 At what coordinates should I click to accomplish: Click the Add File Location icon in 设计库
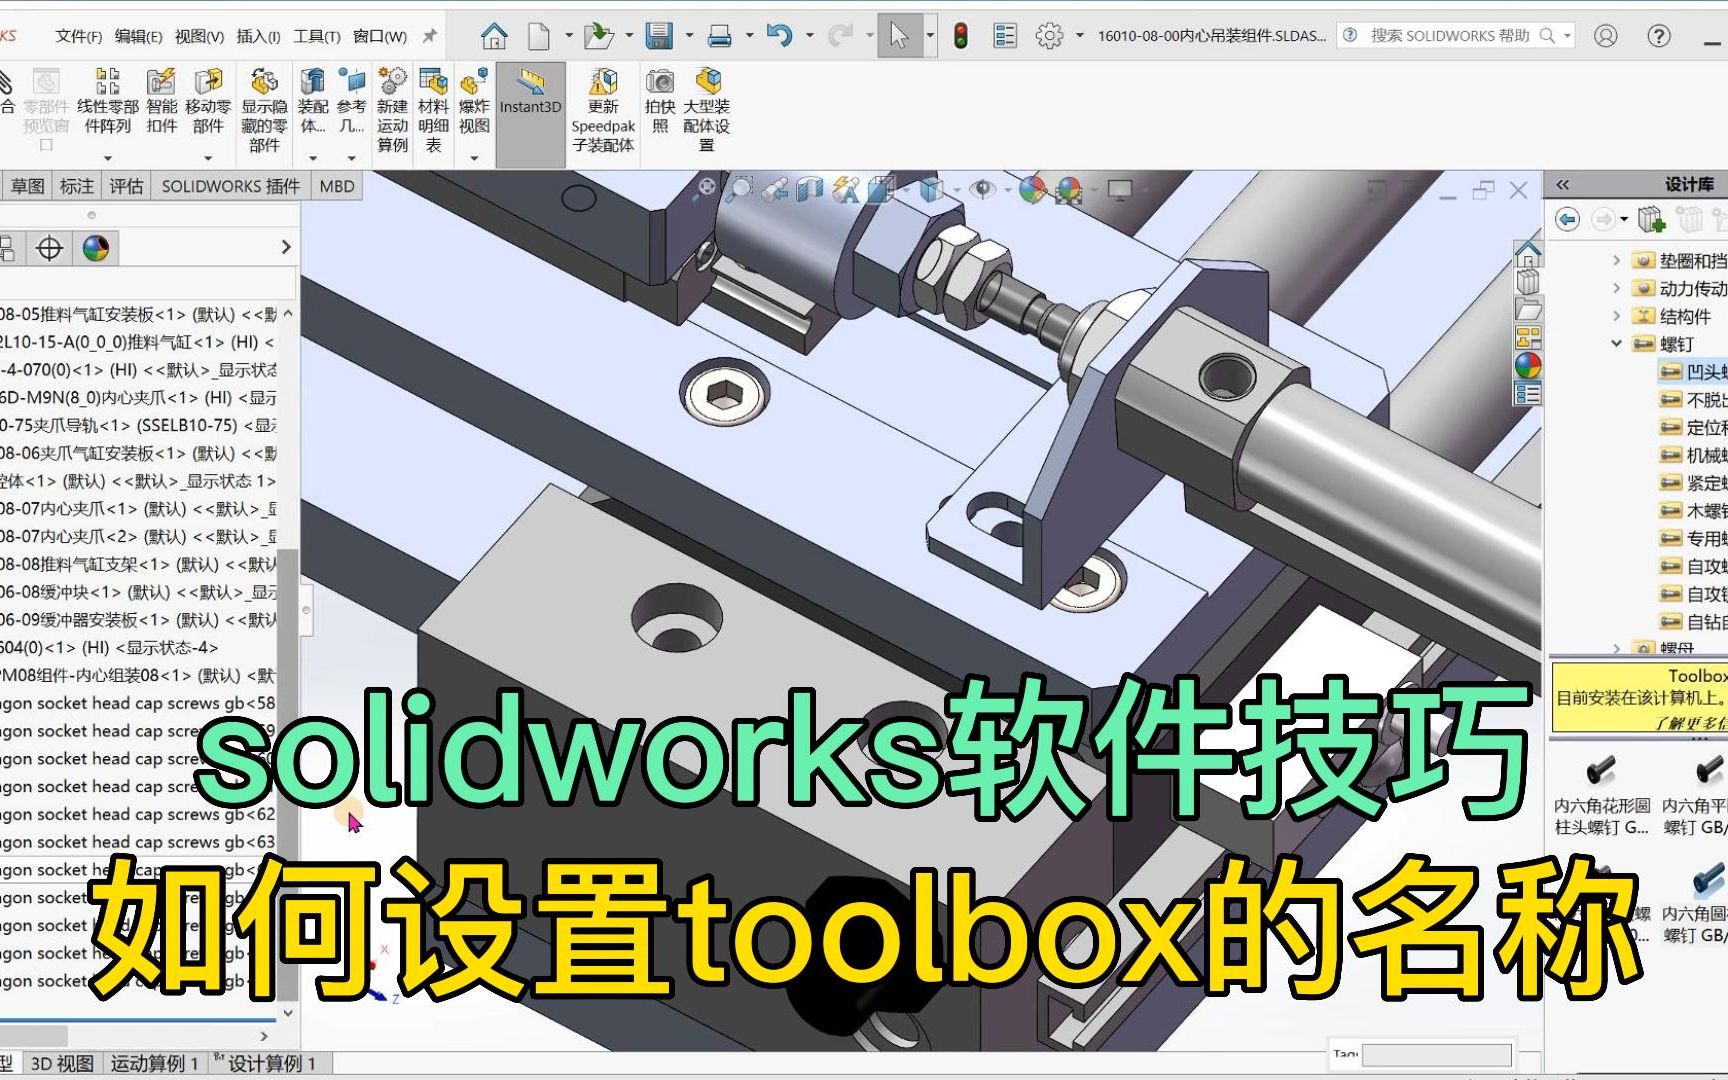[1651, 219]
